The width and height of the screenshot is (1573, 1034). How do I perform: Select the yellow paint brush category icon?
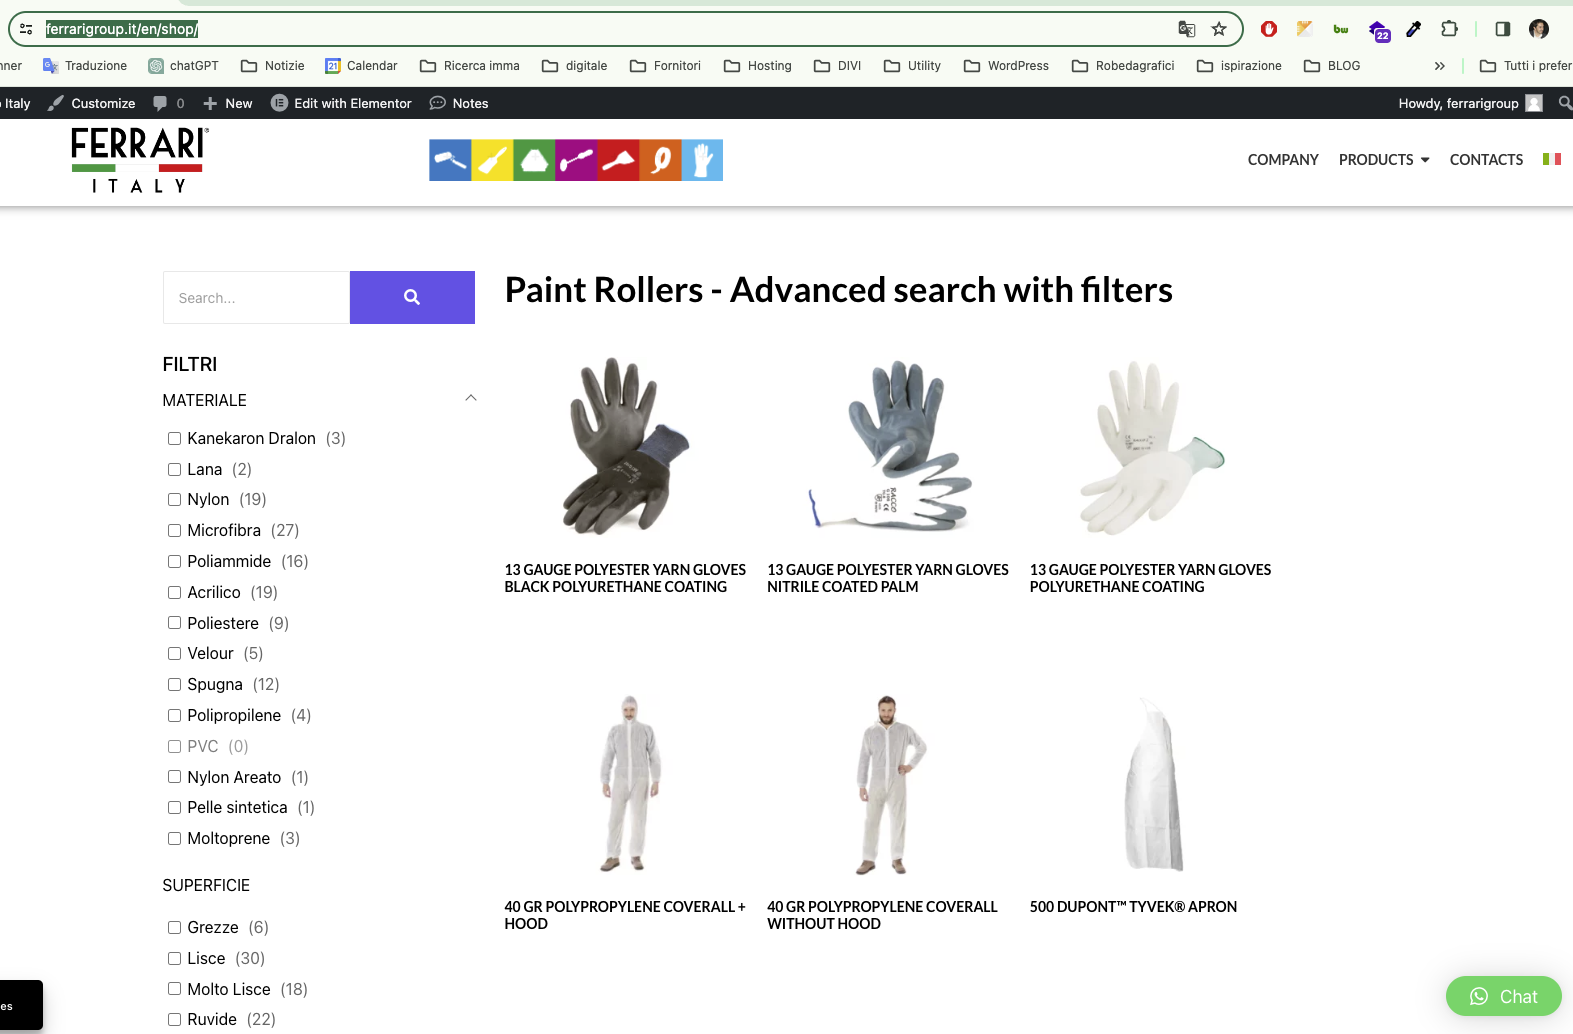492,160
